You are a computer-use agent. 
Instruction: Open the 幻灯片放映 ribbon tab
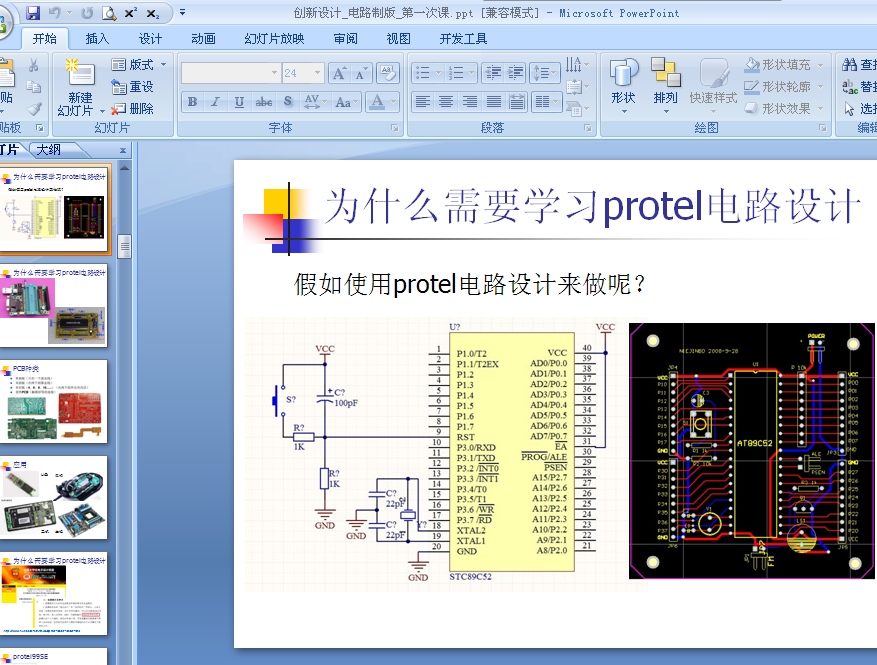pos(275,39)
